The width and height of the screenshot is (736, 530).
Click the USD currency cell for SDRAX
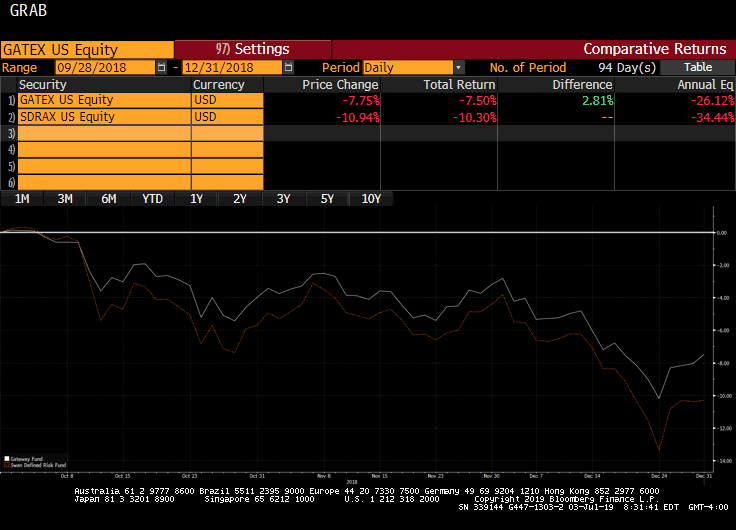[228, 117]
